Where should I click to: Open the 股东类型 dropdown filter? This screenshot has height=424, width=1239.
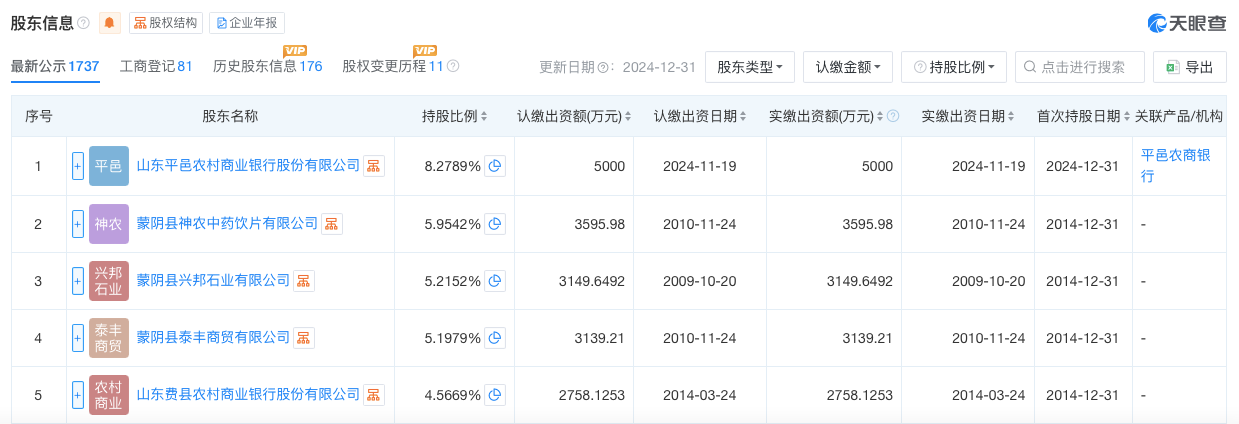pyautogui.click(x=750, y=67)
